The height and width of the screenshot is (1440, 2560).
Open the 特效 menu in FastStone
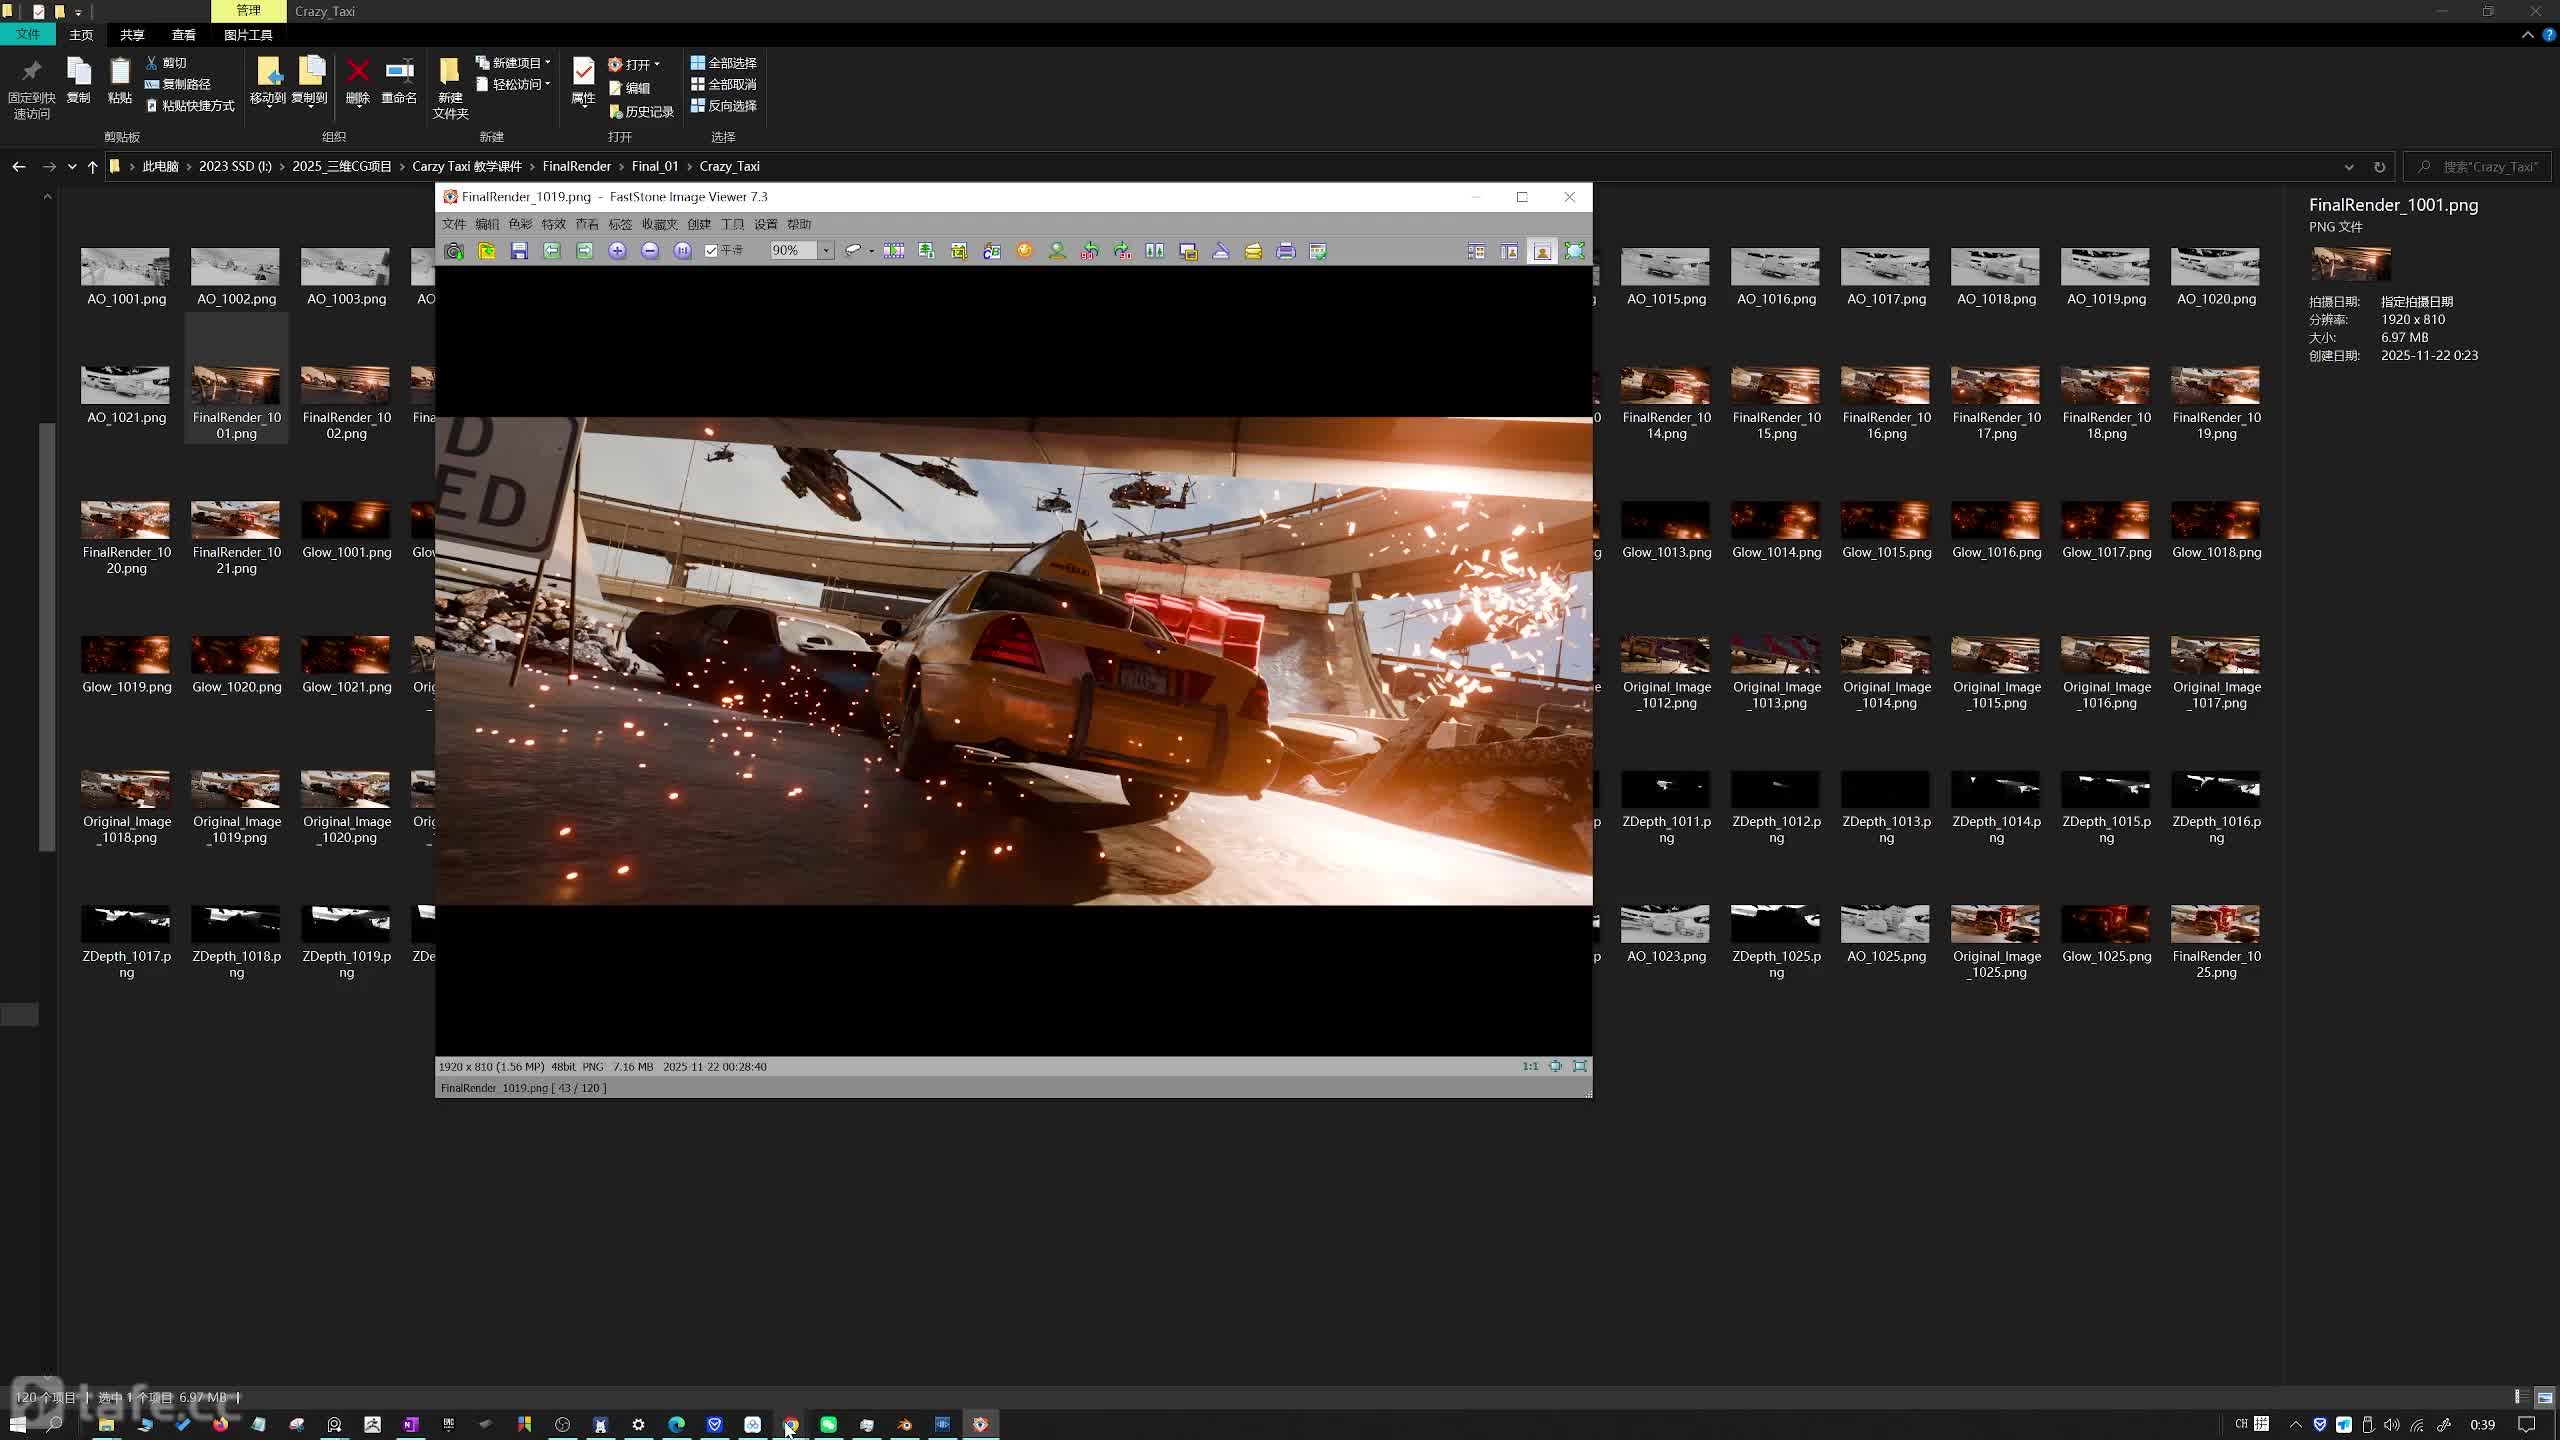[x=553, y=224]
